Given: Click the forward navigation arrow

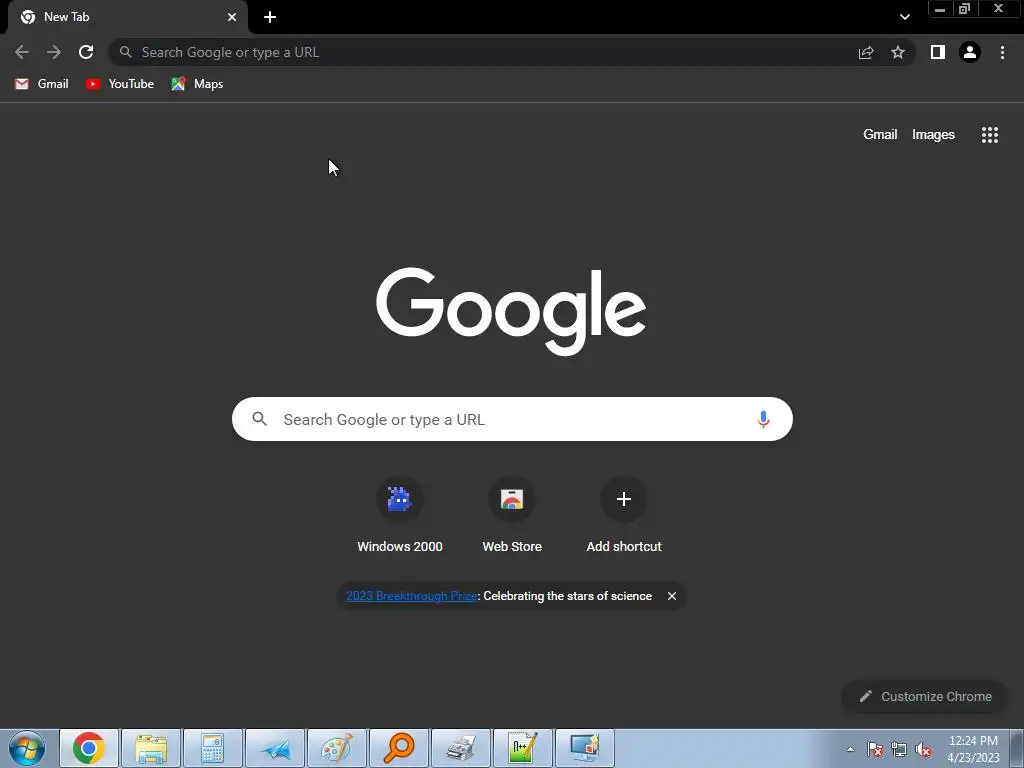Looking at the screenshot, I should [54, 52].
